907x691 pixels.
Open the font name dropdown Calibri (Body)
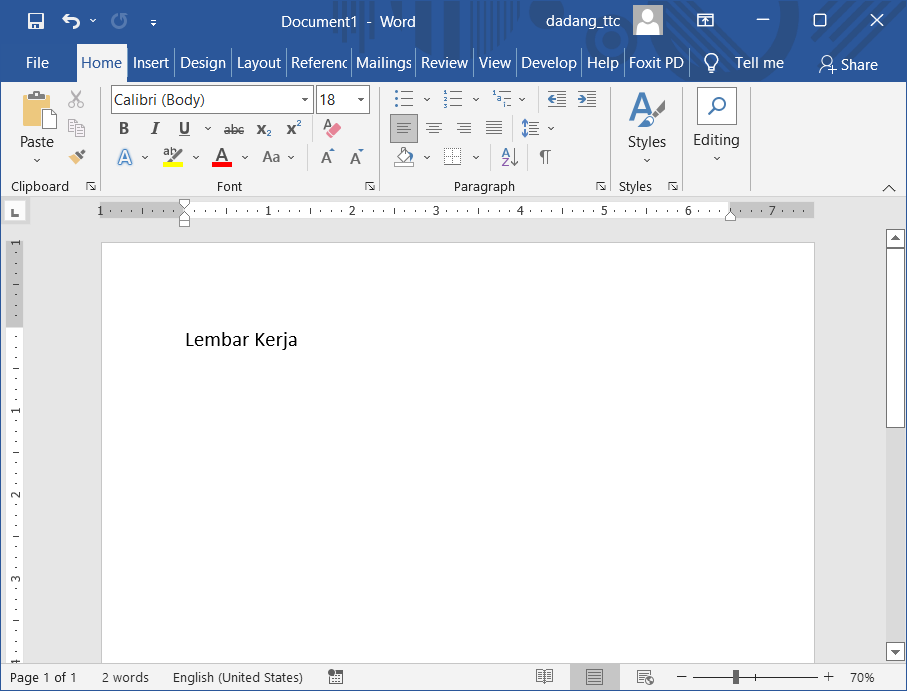pyautogui.click(x=305, y=100)
